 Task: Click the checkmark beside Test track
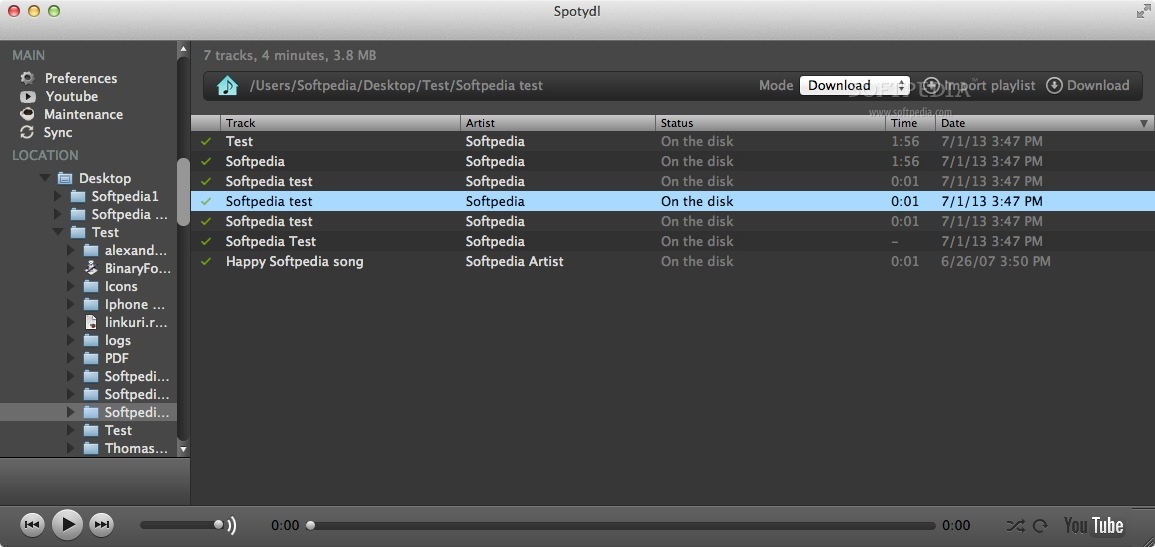tap(206, 141)
